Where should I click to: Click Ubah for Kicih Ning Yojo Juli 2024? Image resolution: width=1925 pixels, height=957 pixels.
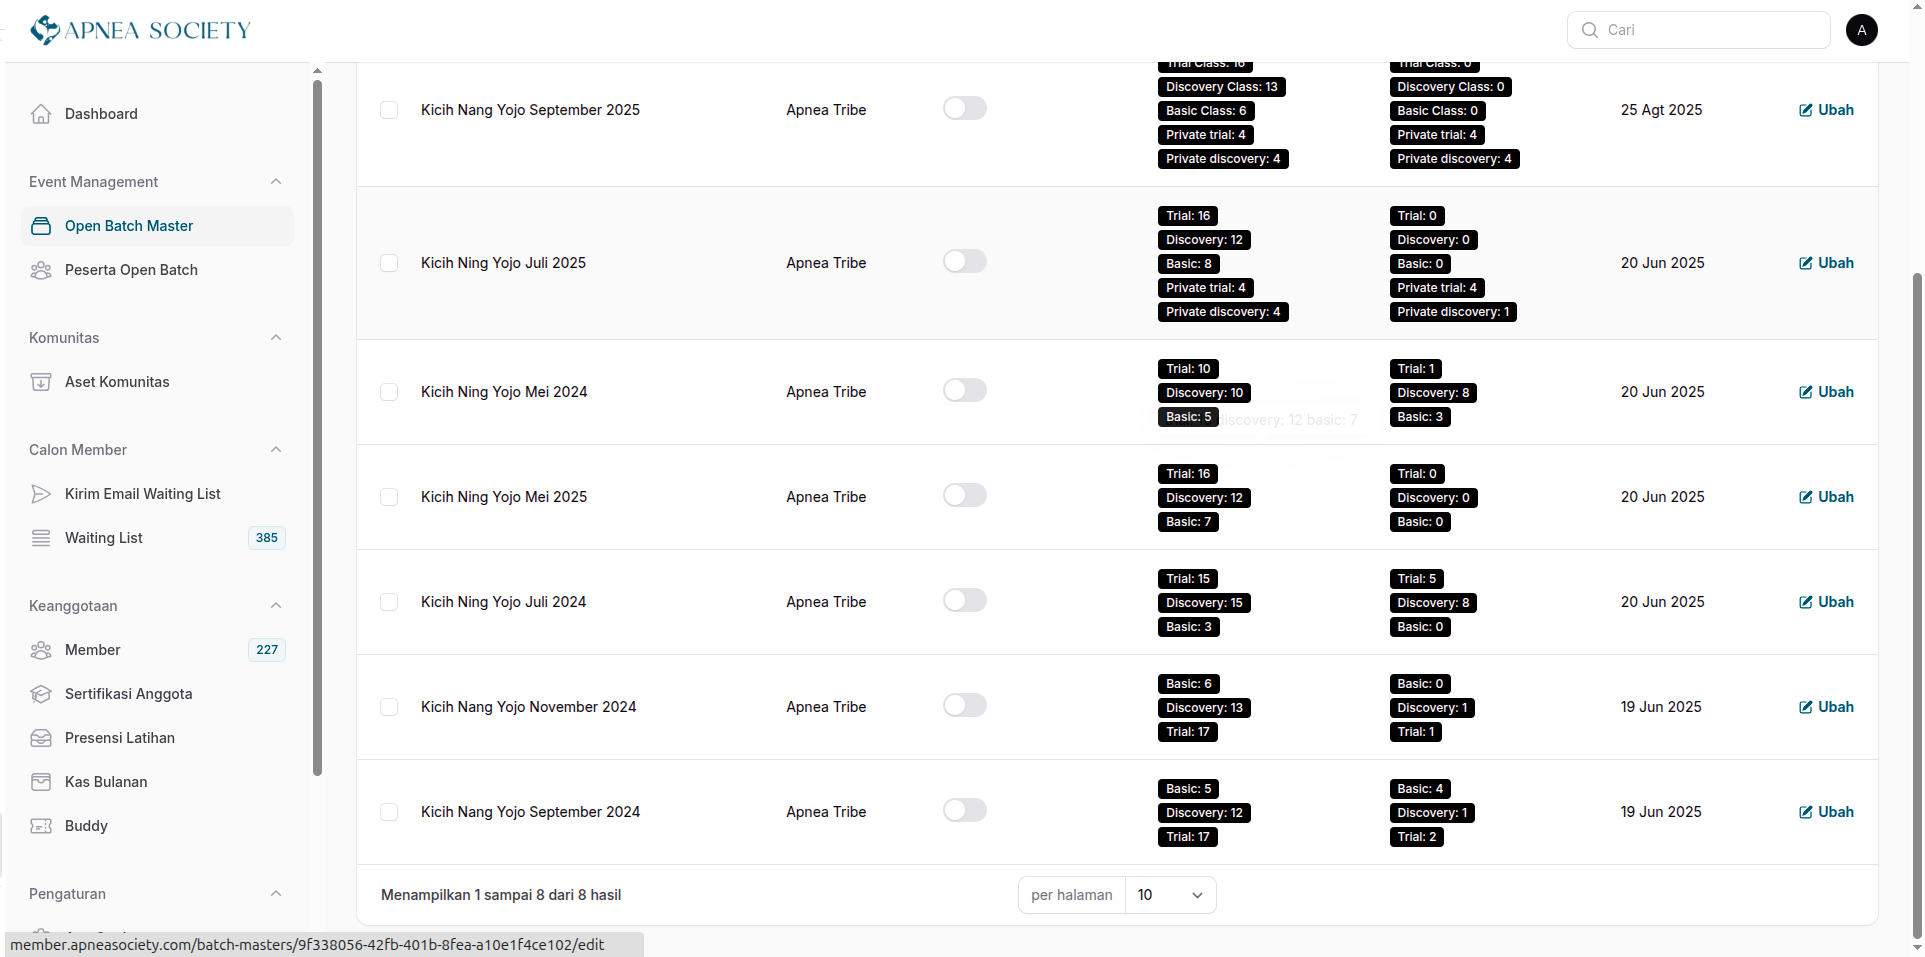[x=1826, y=602]
